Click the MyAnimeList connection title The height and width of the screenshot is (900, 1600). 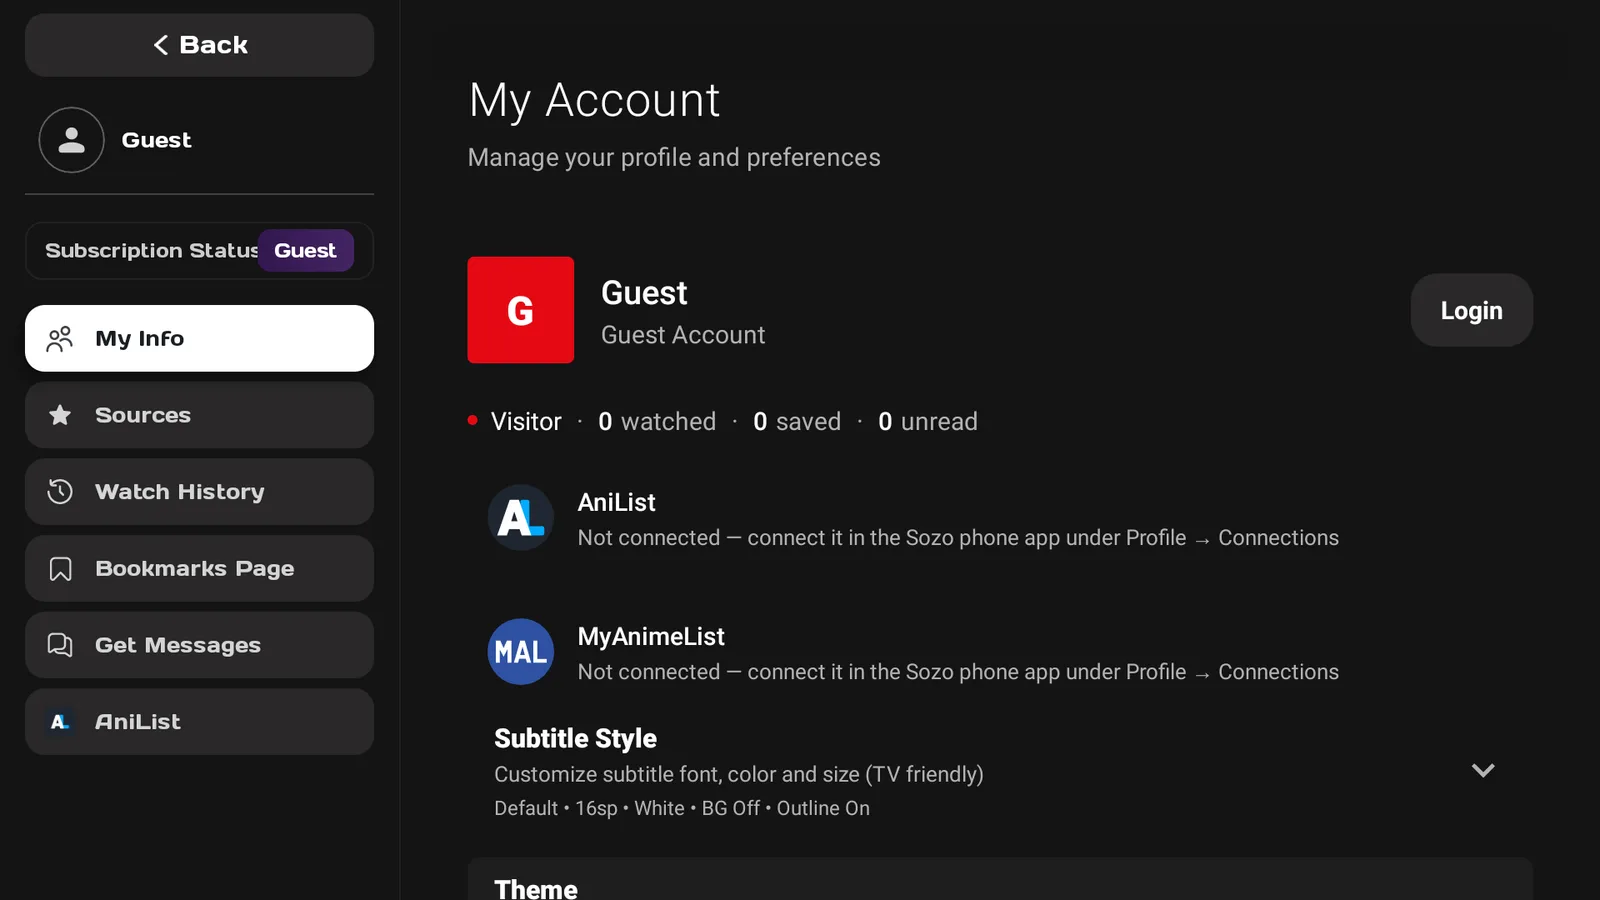coord(651,637)
